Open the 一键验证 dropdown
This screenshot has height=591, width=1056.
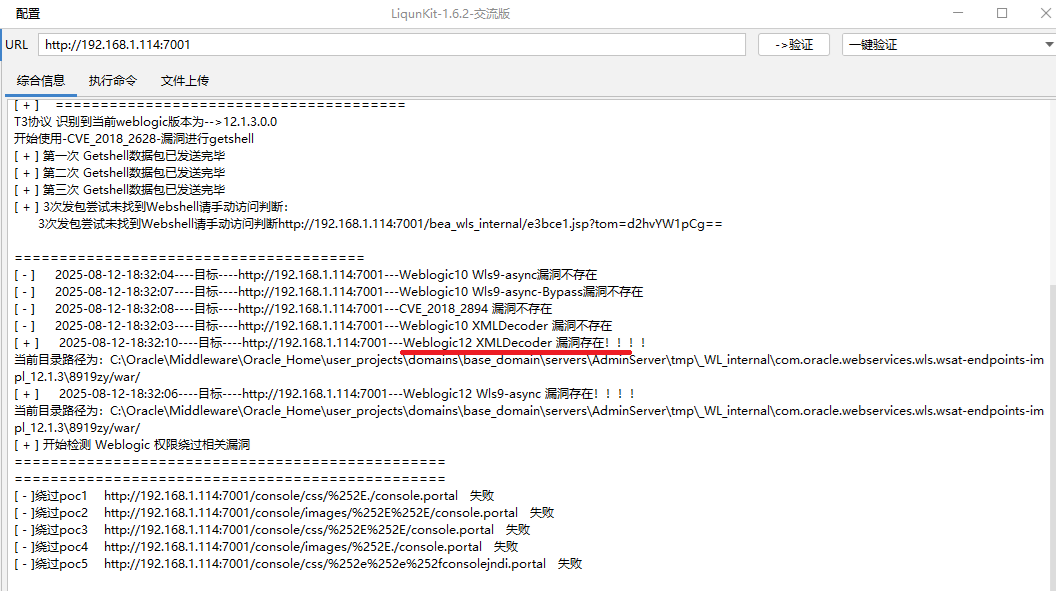click(x=948, y=44)
